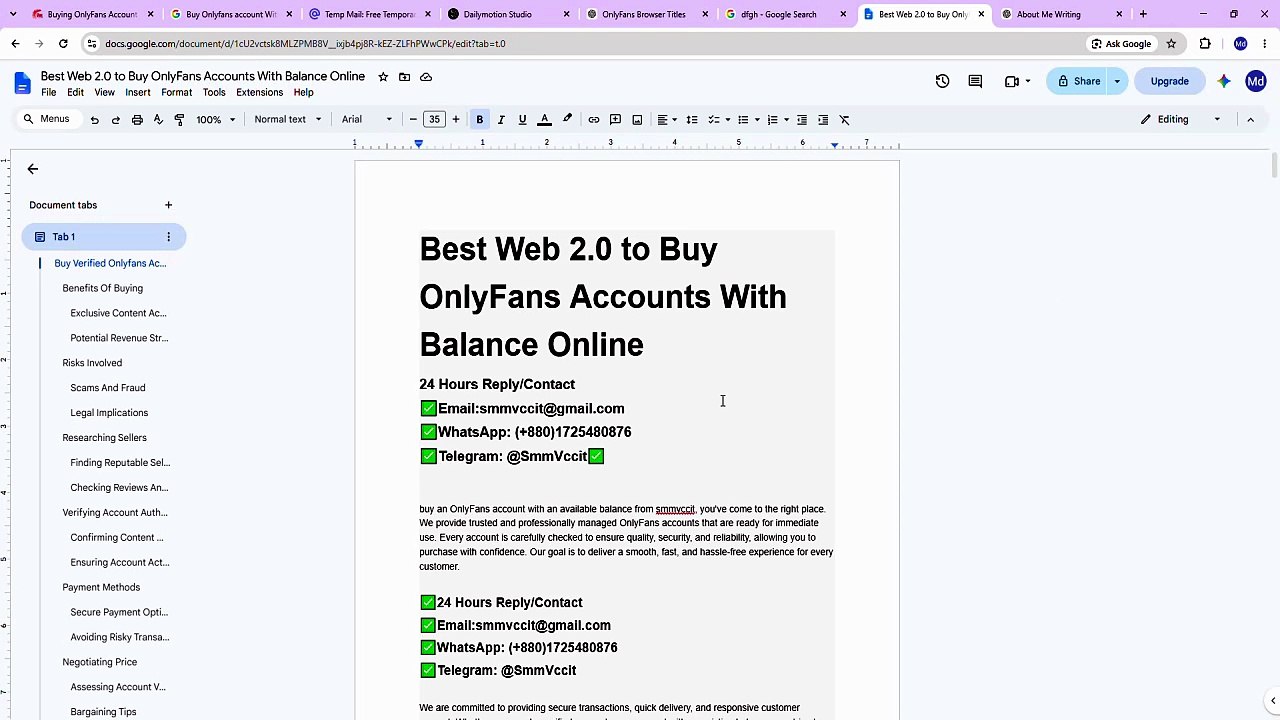This screenshot has width=1280, height=720.
Task: Select Tab 1 in document tabs
Action: 104,237
